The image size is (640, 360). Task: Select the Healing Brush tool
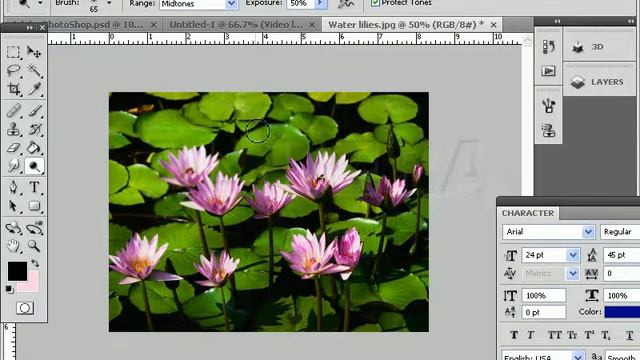click(x=13, y=111)
